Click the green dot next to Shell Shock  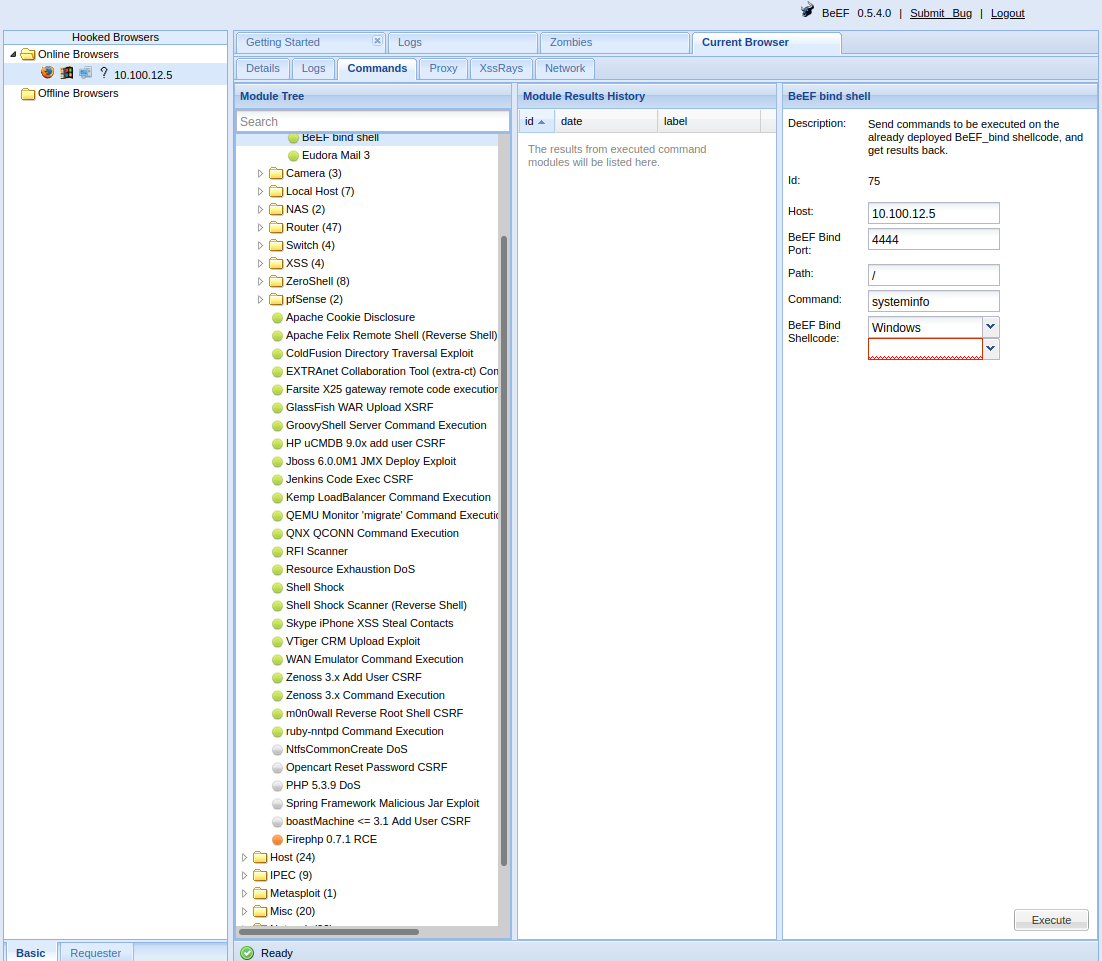pos(278,588)
